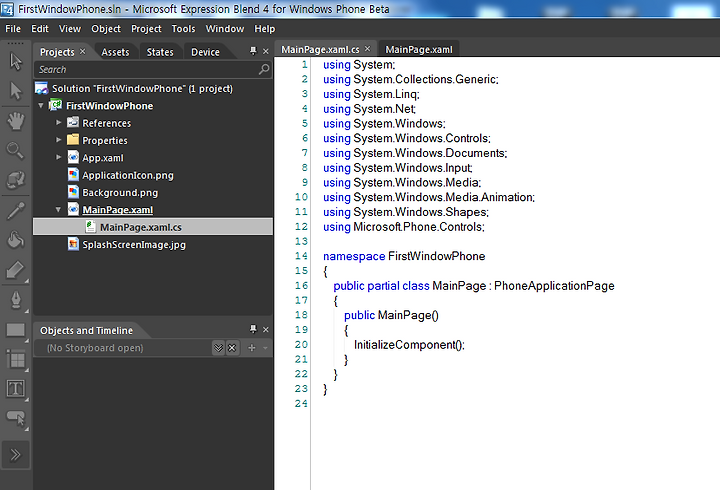Expand the References node

pyautogui.click(x=58, y=123)
